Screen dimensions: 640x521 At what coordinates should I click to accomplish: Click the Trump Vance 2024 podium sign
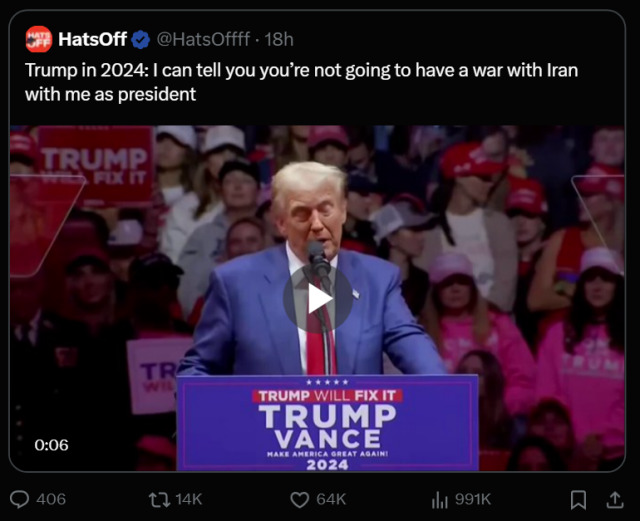[x=327, y=423]
